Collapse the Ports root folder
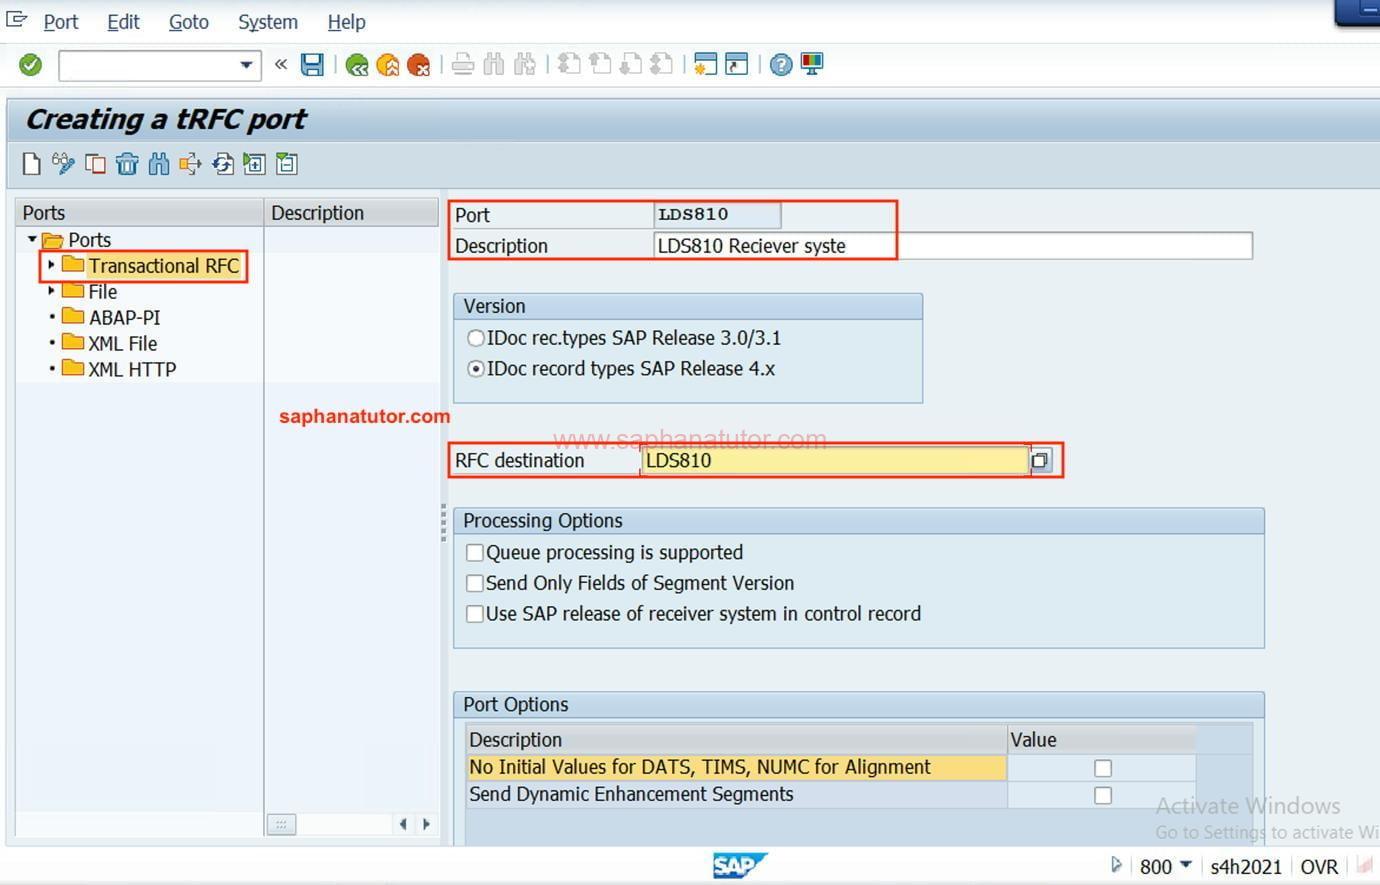1380x885 pixels. coord(32,240)
